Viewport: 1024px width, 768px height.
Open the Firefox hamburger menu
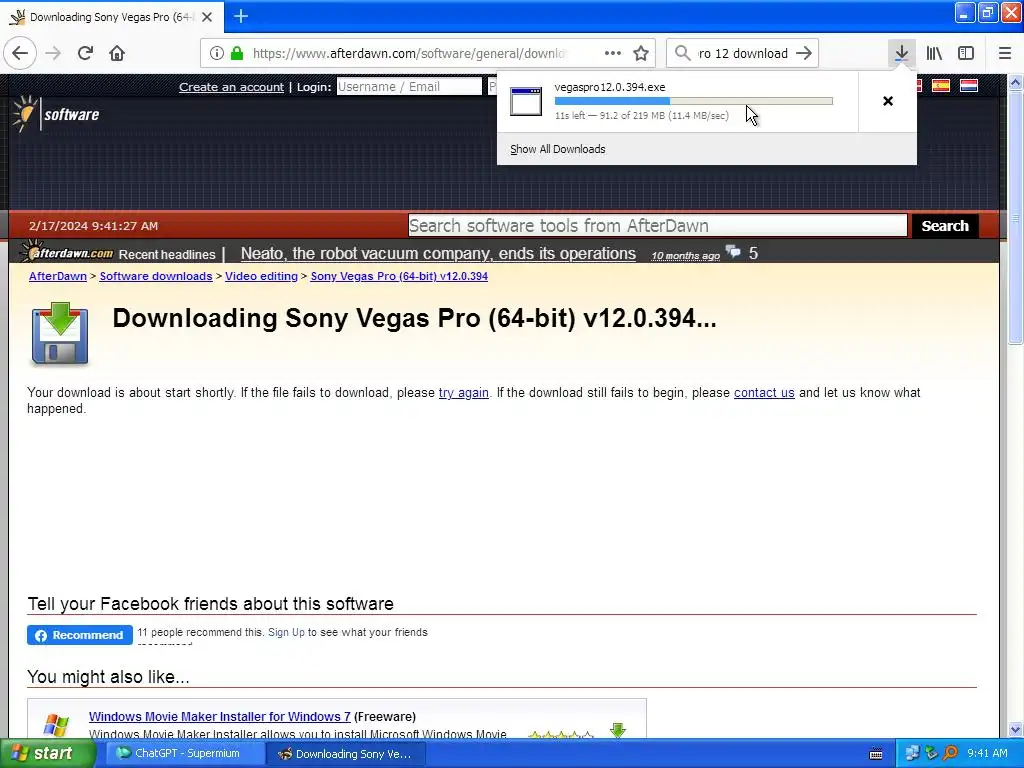[x=1005, y=54]
